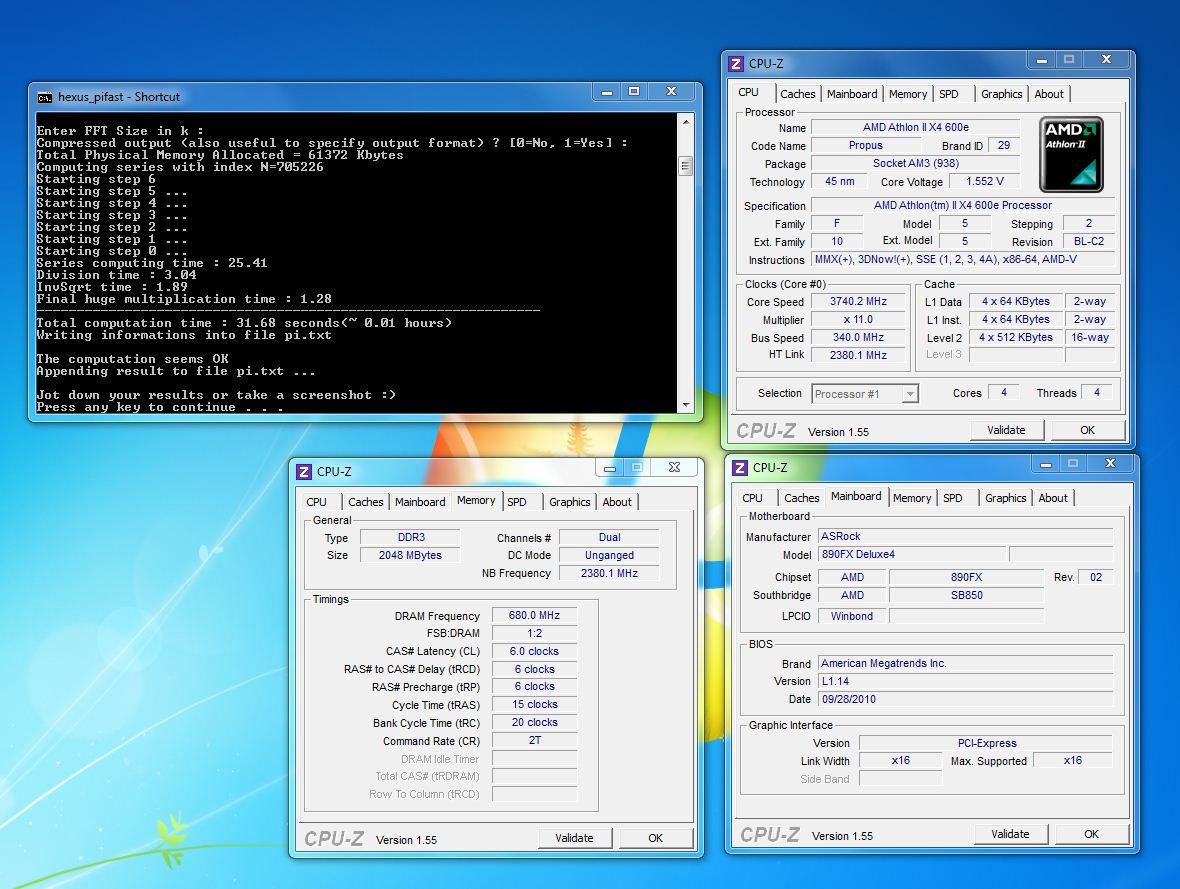Open the Processor #1 selection dropdown
This screenshot has width=1180, height=889.
[865, 394]
